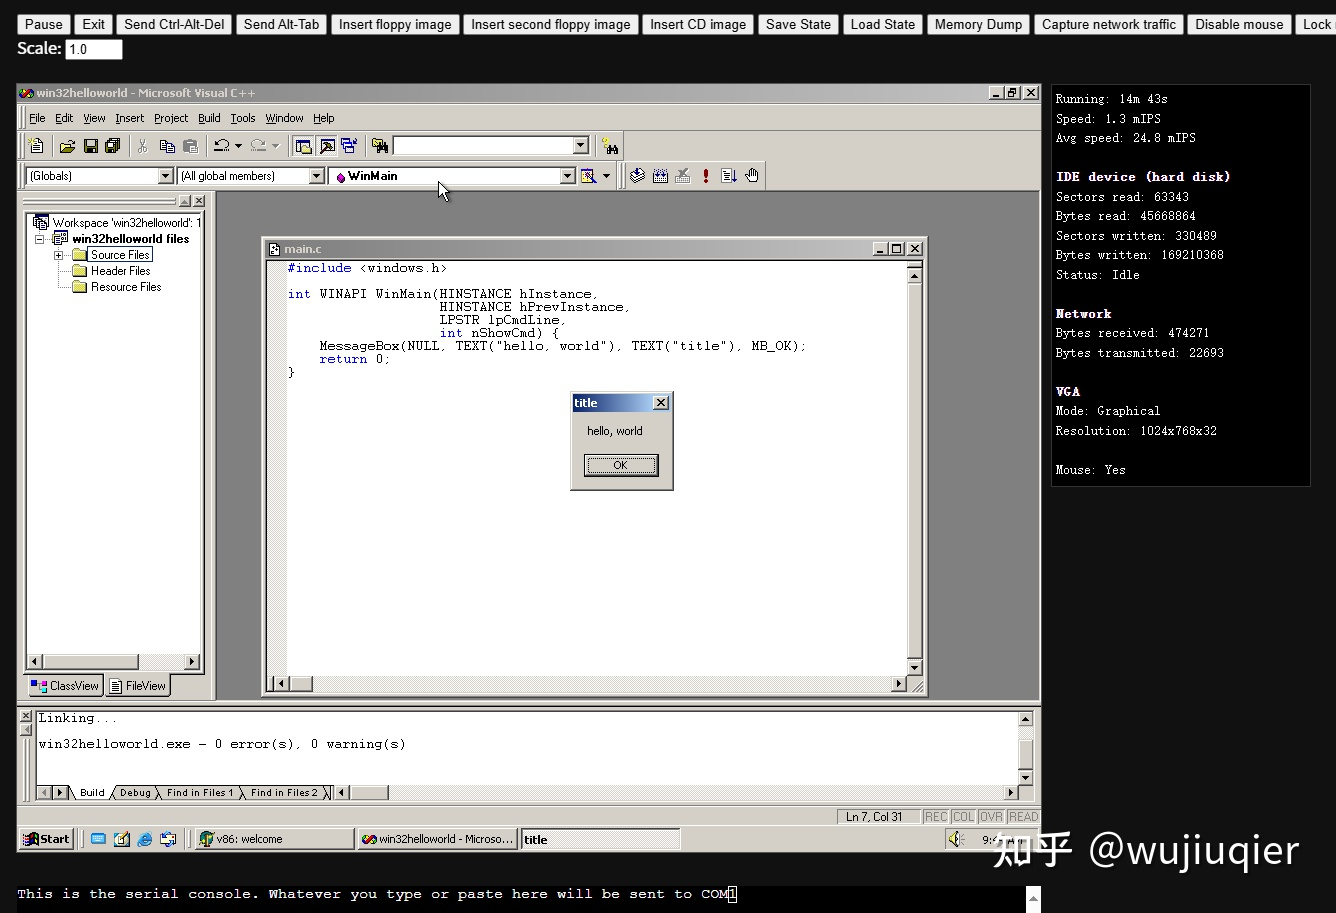Click the Search help binoculars icon

pyautogui.click(x=610, y=146)
